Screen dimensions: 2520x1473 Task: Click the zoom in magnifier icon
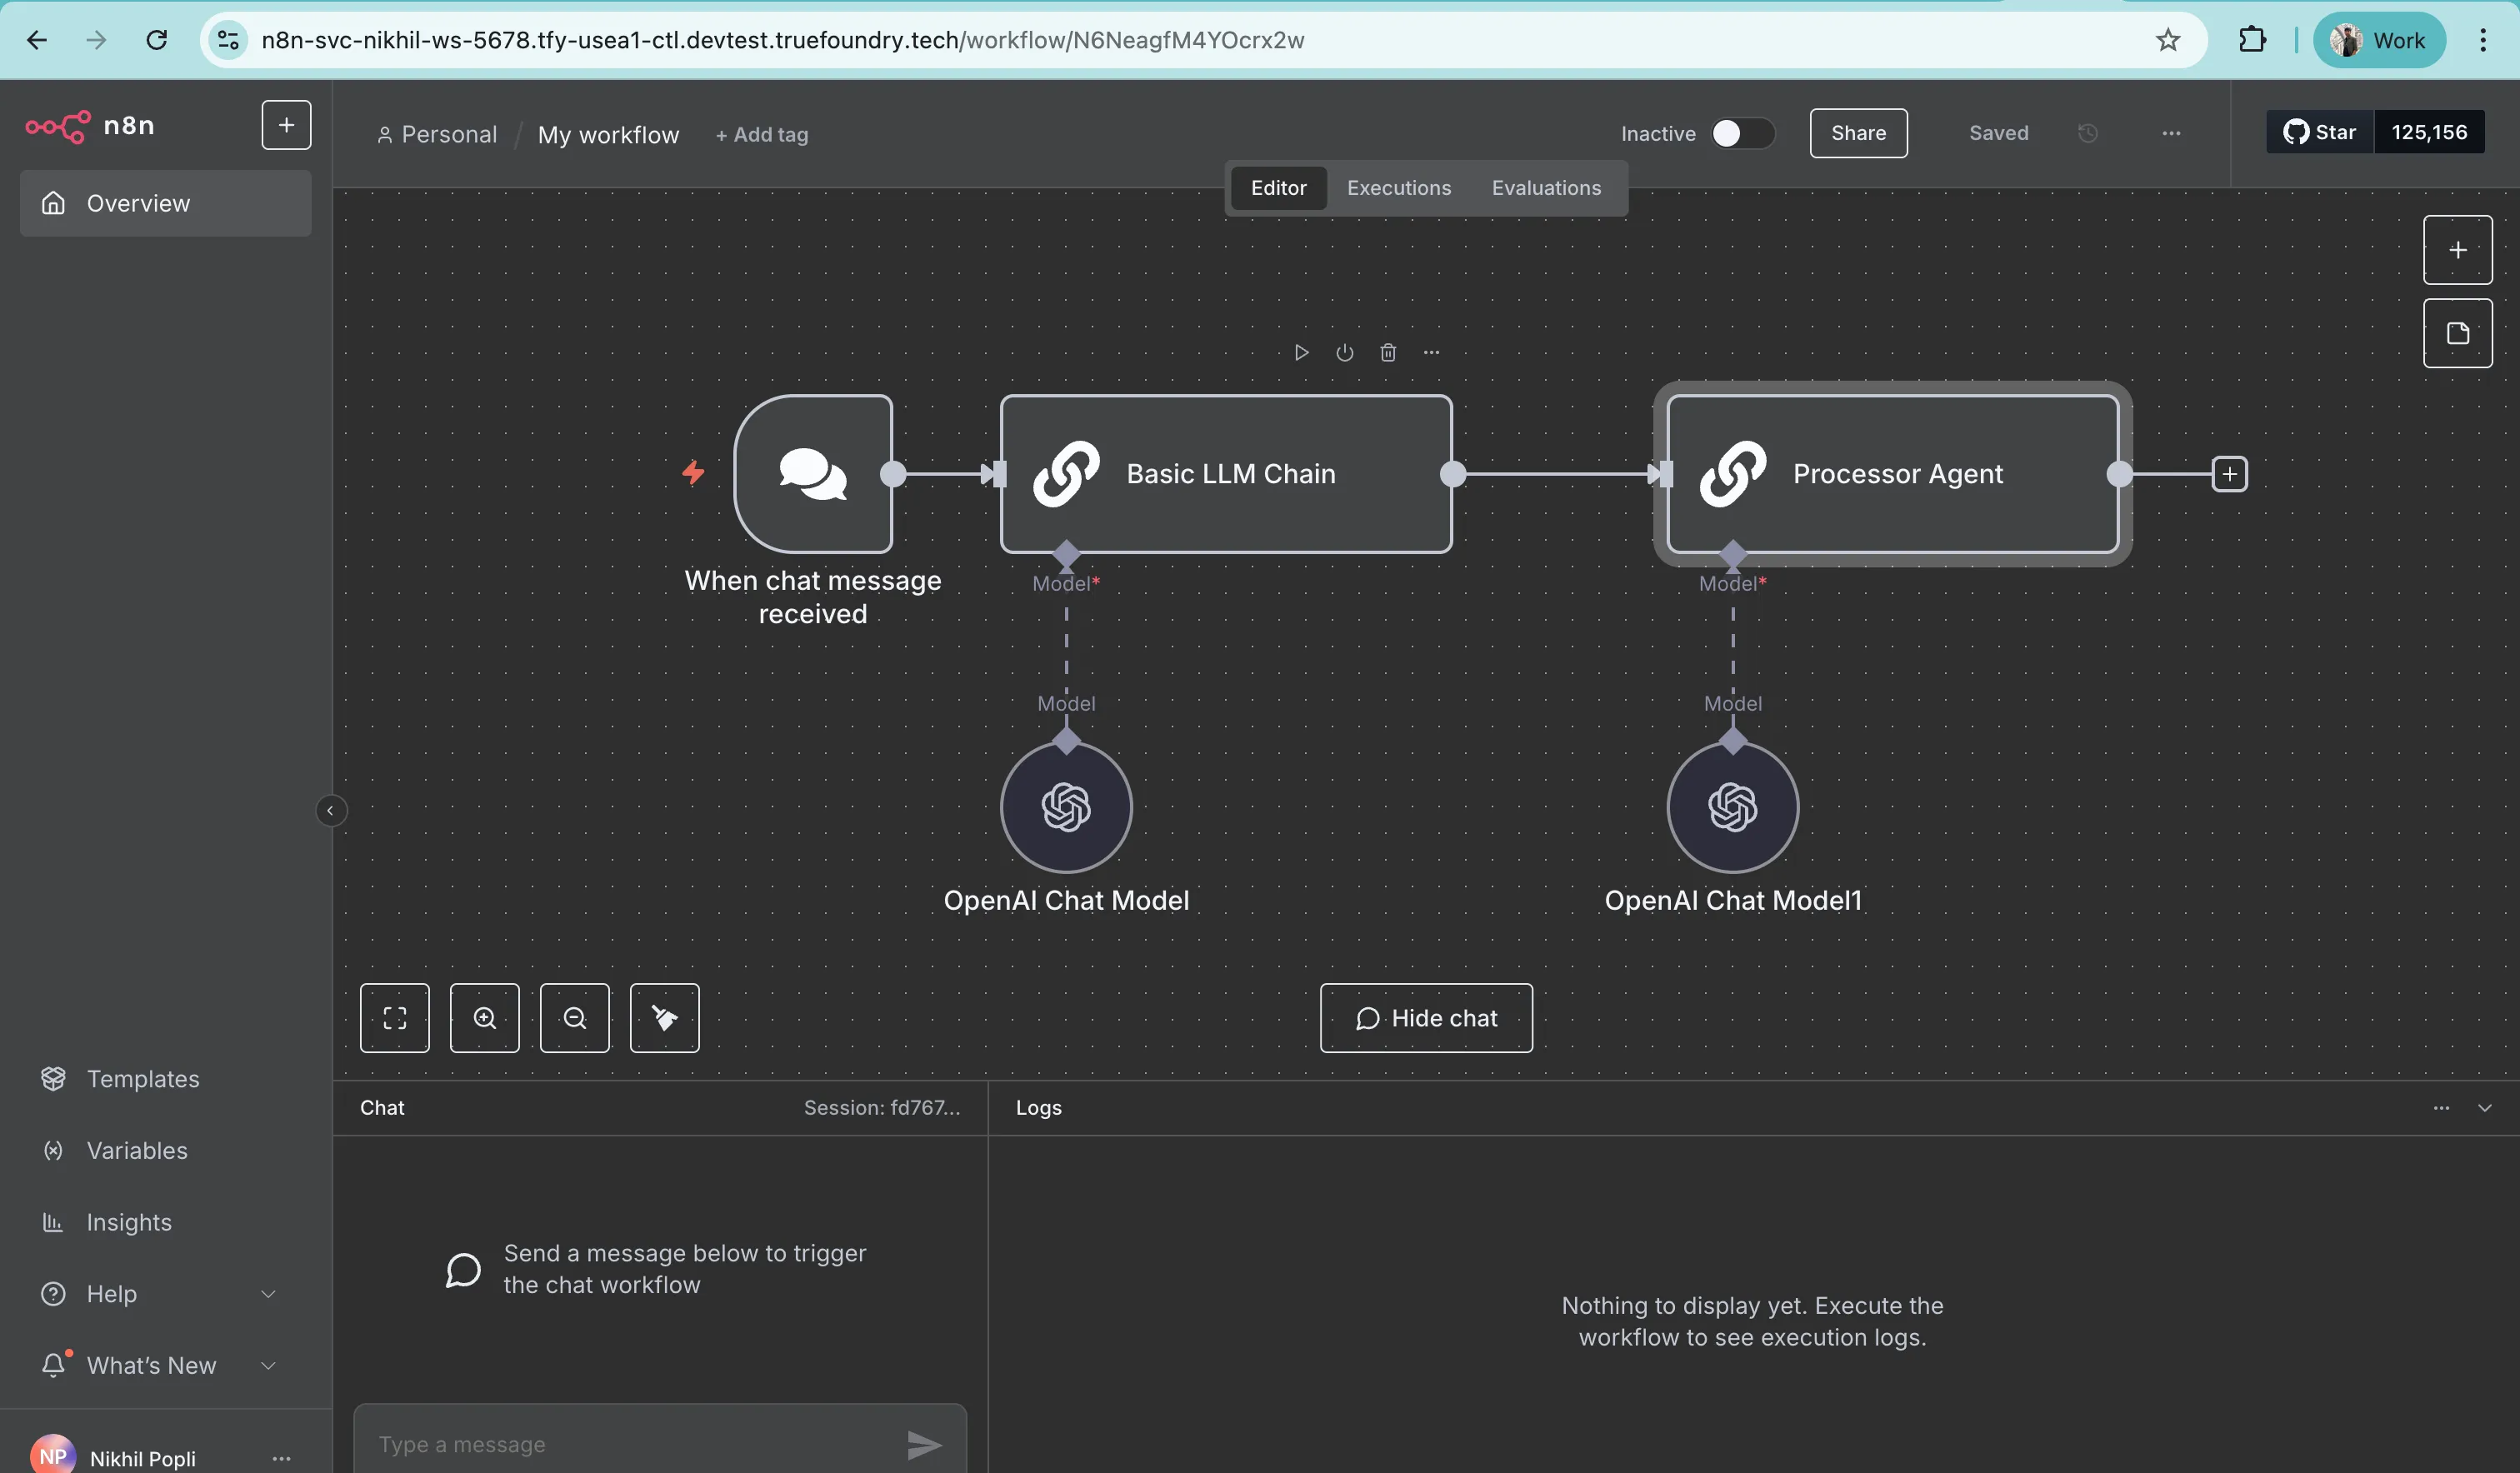point(484,1018)
